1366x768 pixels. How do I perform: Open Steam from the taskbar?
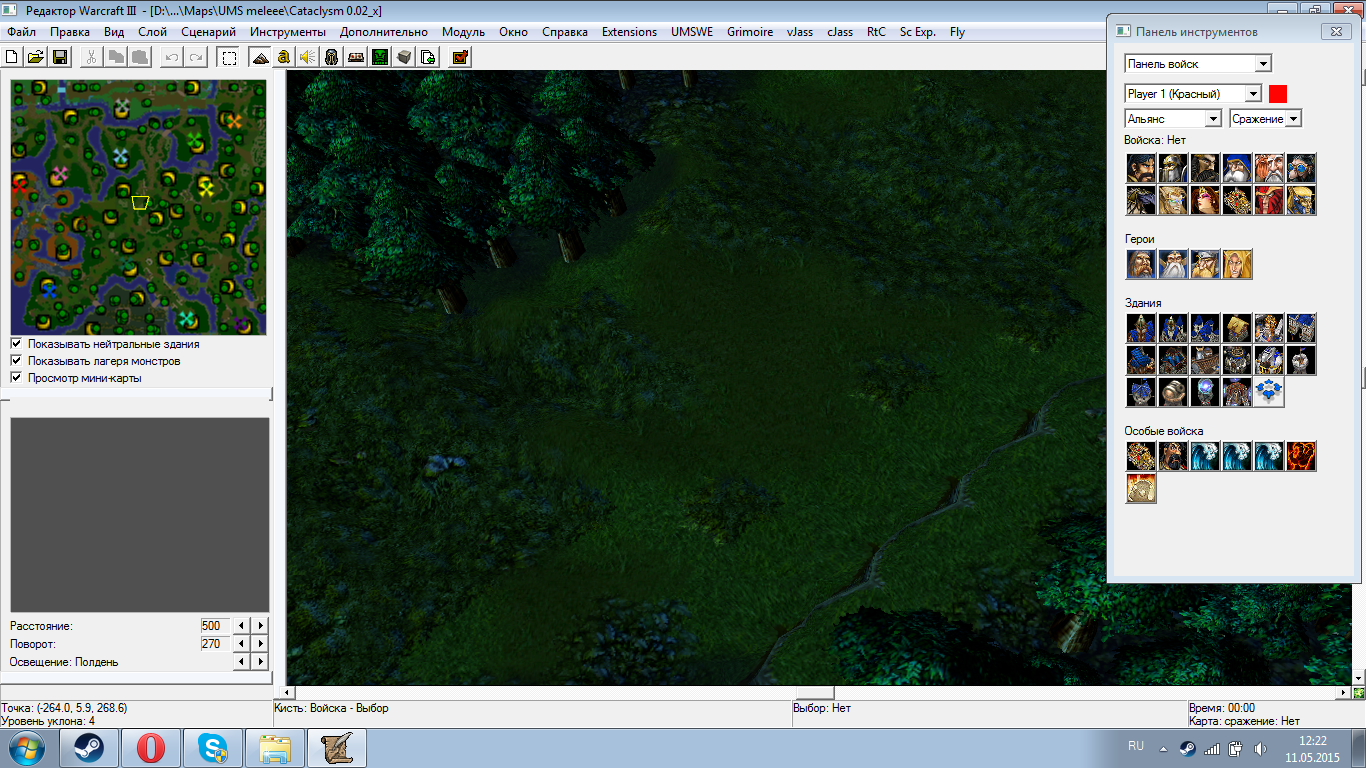[x=89, y=748]
